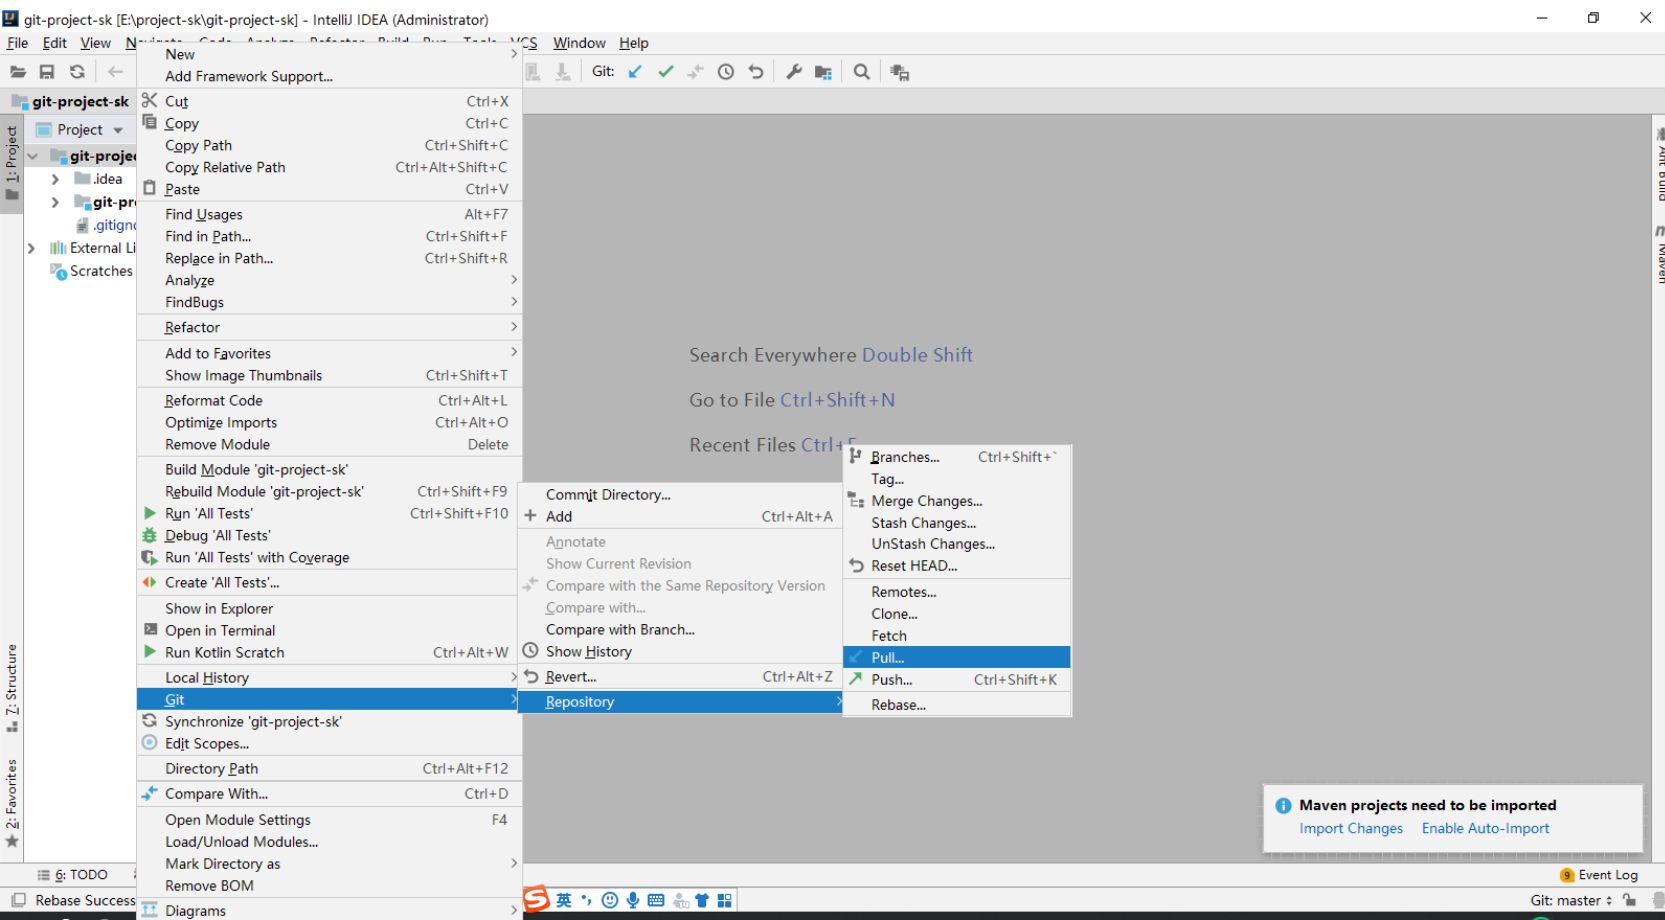The height and width of the screenshot is (920, 1665).
Task: Open Git show history clock icon in toolbar
Action: (726, 72)
